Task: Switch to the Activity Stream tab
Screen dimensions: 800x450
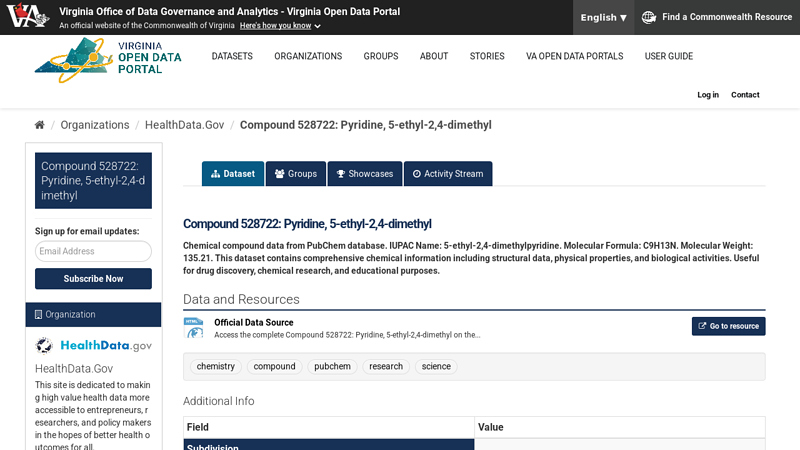Action: point(448,174)
